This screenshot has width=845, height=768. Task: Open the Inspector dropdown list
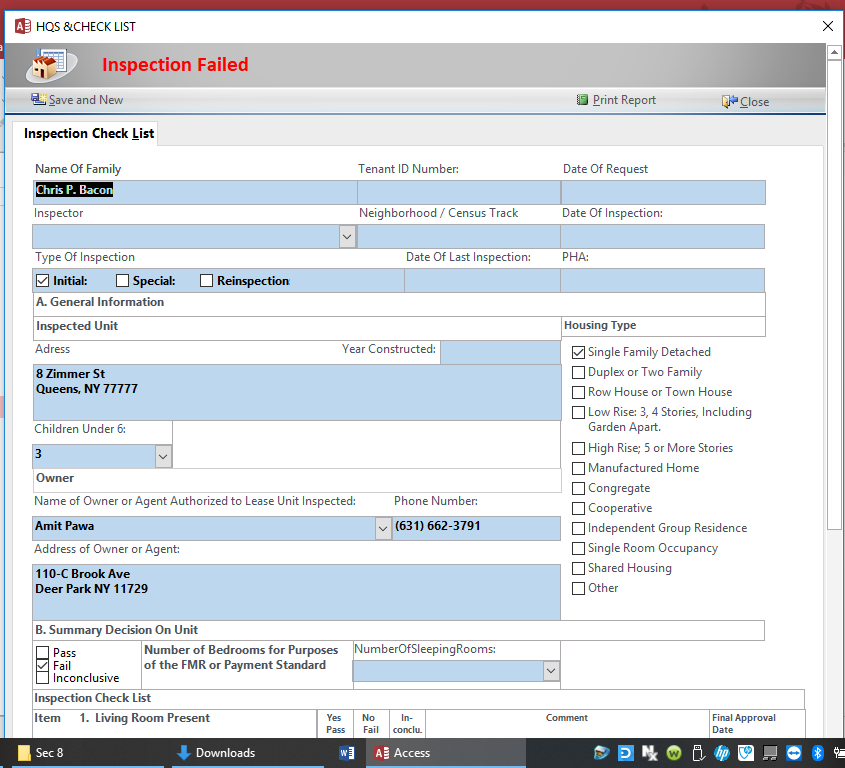click(x=348, y=237)
